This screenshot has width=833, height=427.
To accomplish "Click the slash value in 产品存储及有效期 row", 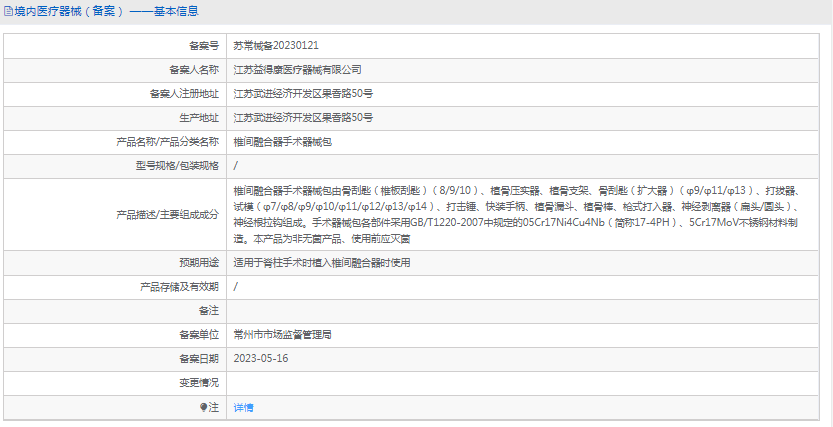I will click(x=236, y=287).
